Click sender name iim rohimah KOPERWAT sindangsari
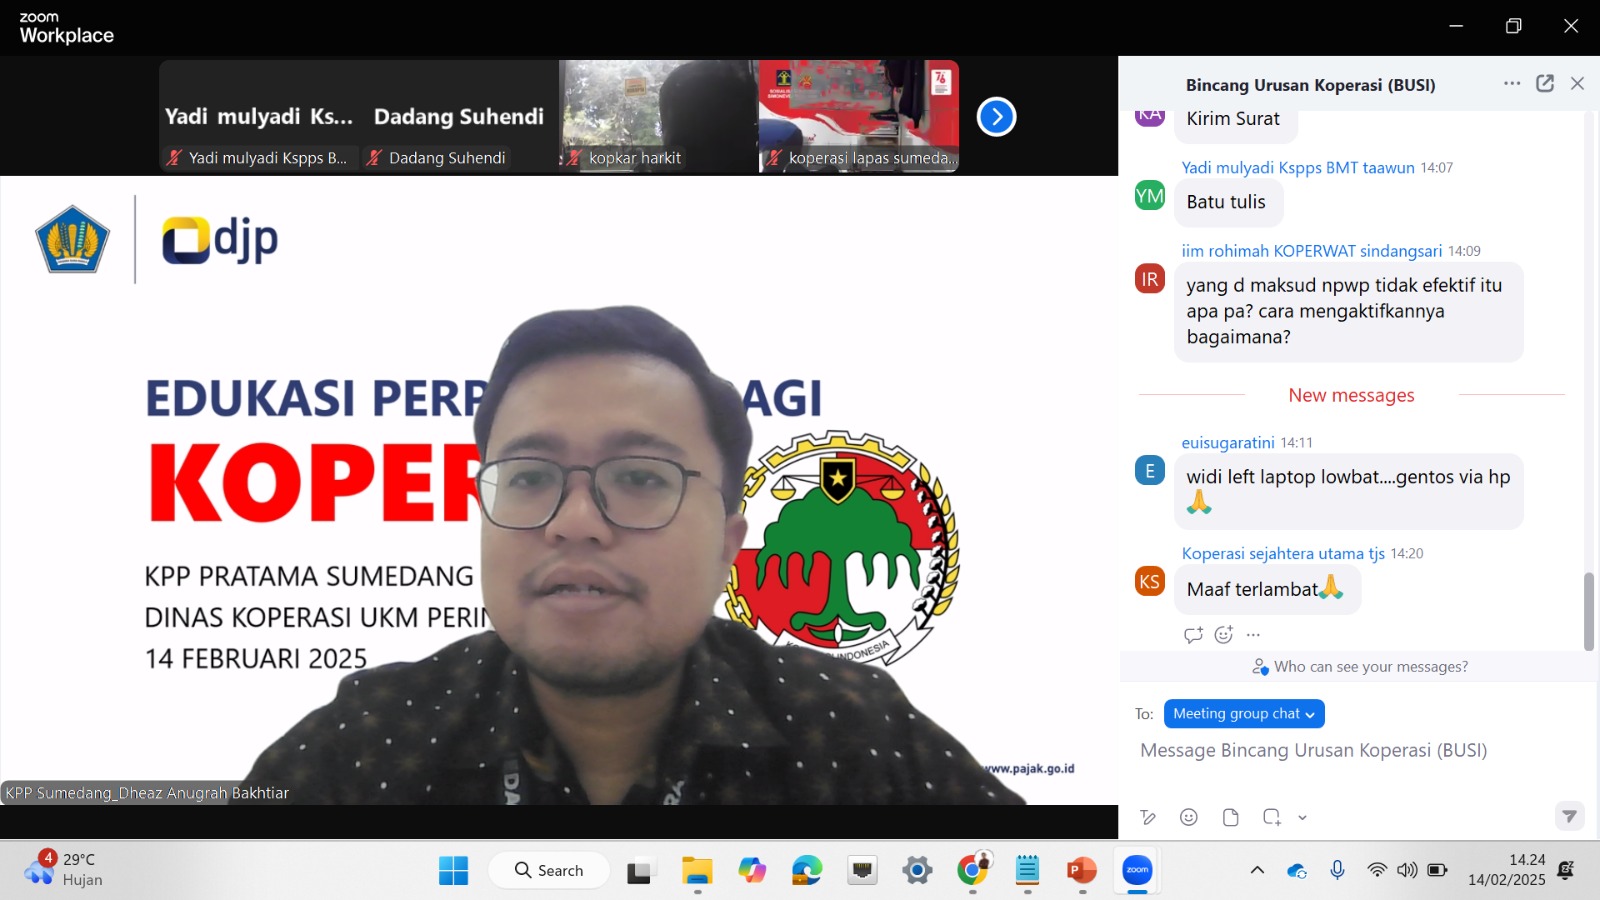1600x900 pixels. pyautogui.click(x=1311, y=251)
